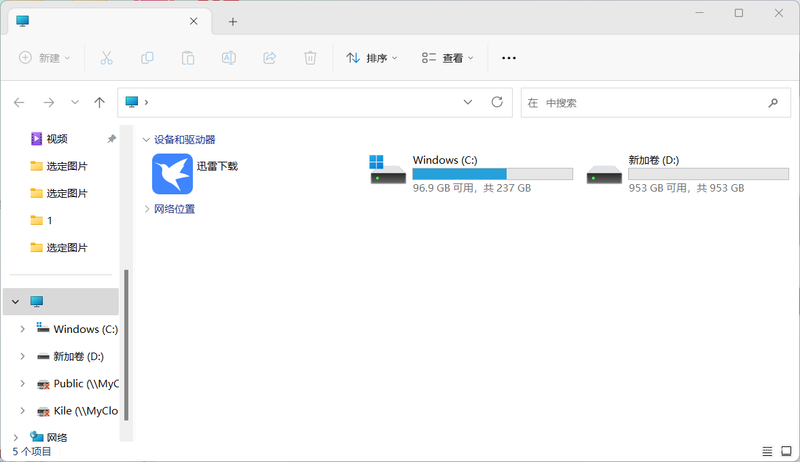Image resolution: width=800 pixels, height=462 pixels.
Task: Click the breadcrumb chevron in address bar
Action: 146,102
